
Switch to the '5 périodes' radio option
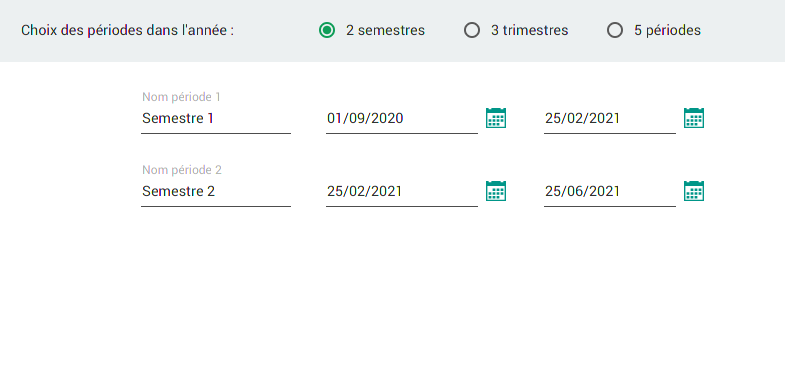pos(615,31)
